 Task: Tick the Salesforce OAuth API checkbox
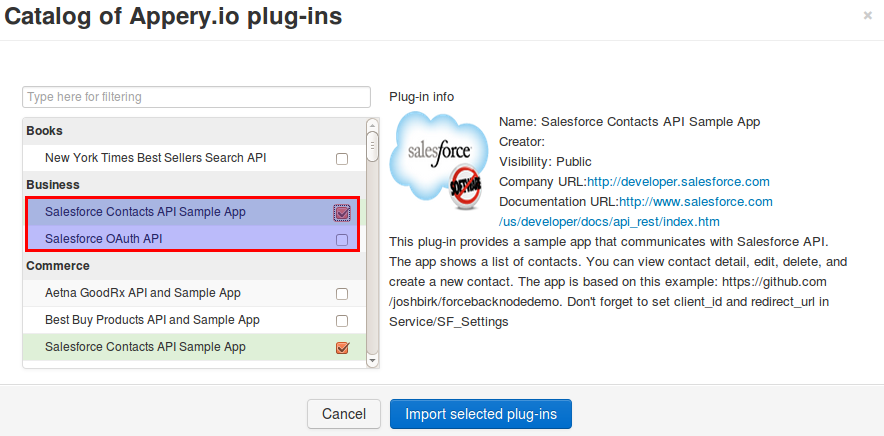click(x=342, y=240)
